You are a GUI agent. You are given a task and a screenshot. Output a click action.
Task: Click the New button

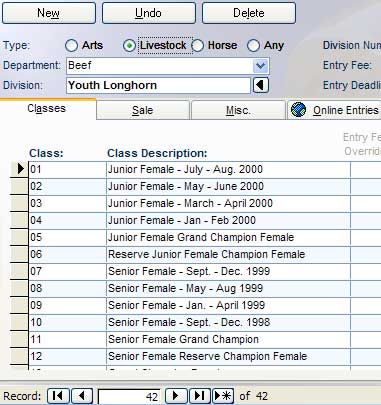[49, 13]
